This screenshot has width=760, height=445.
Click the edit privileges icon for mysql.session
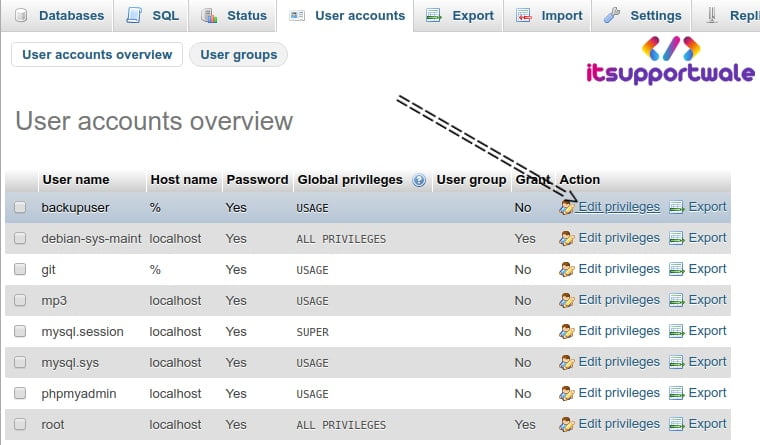tap(566, 332)
